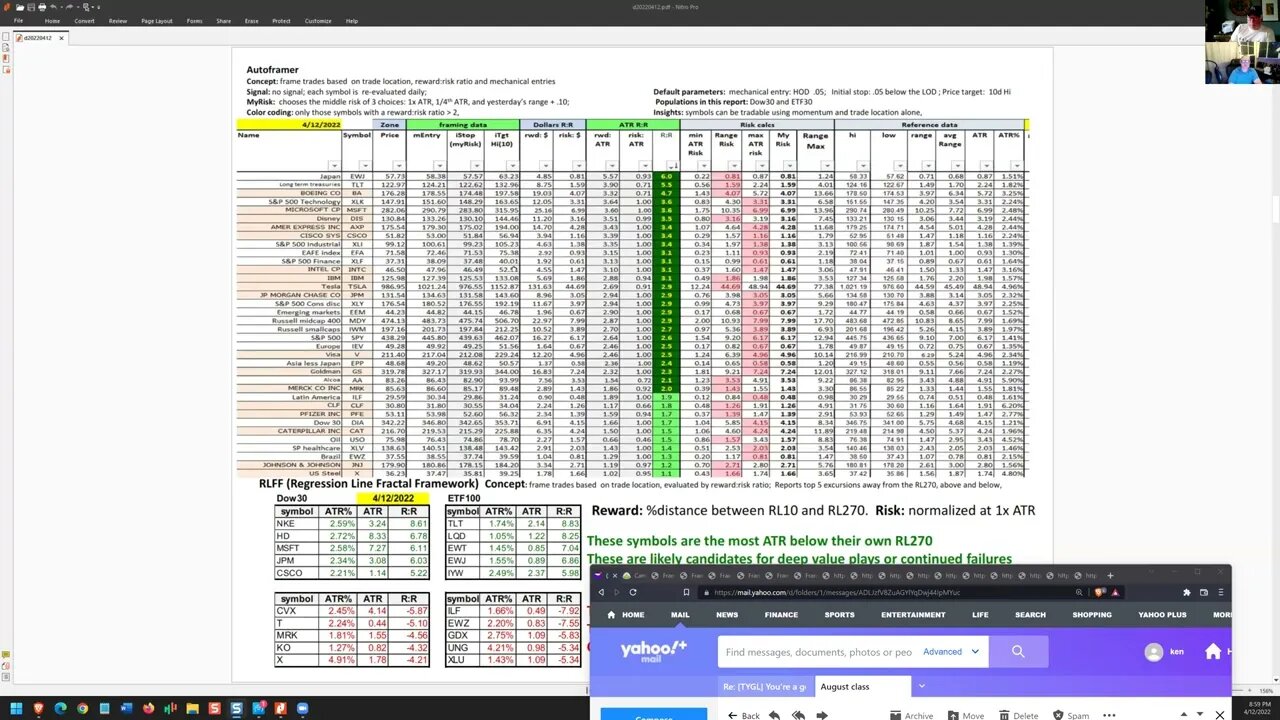The image size is (1280, 720).
Task: Click FINANCE in the Yahoo navigation bar
Action: coord(782,615)
